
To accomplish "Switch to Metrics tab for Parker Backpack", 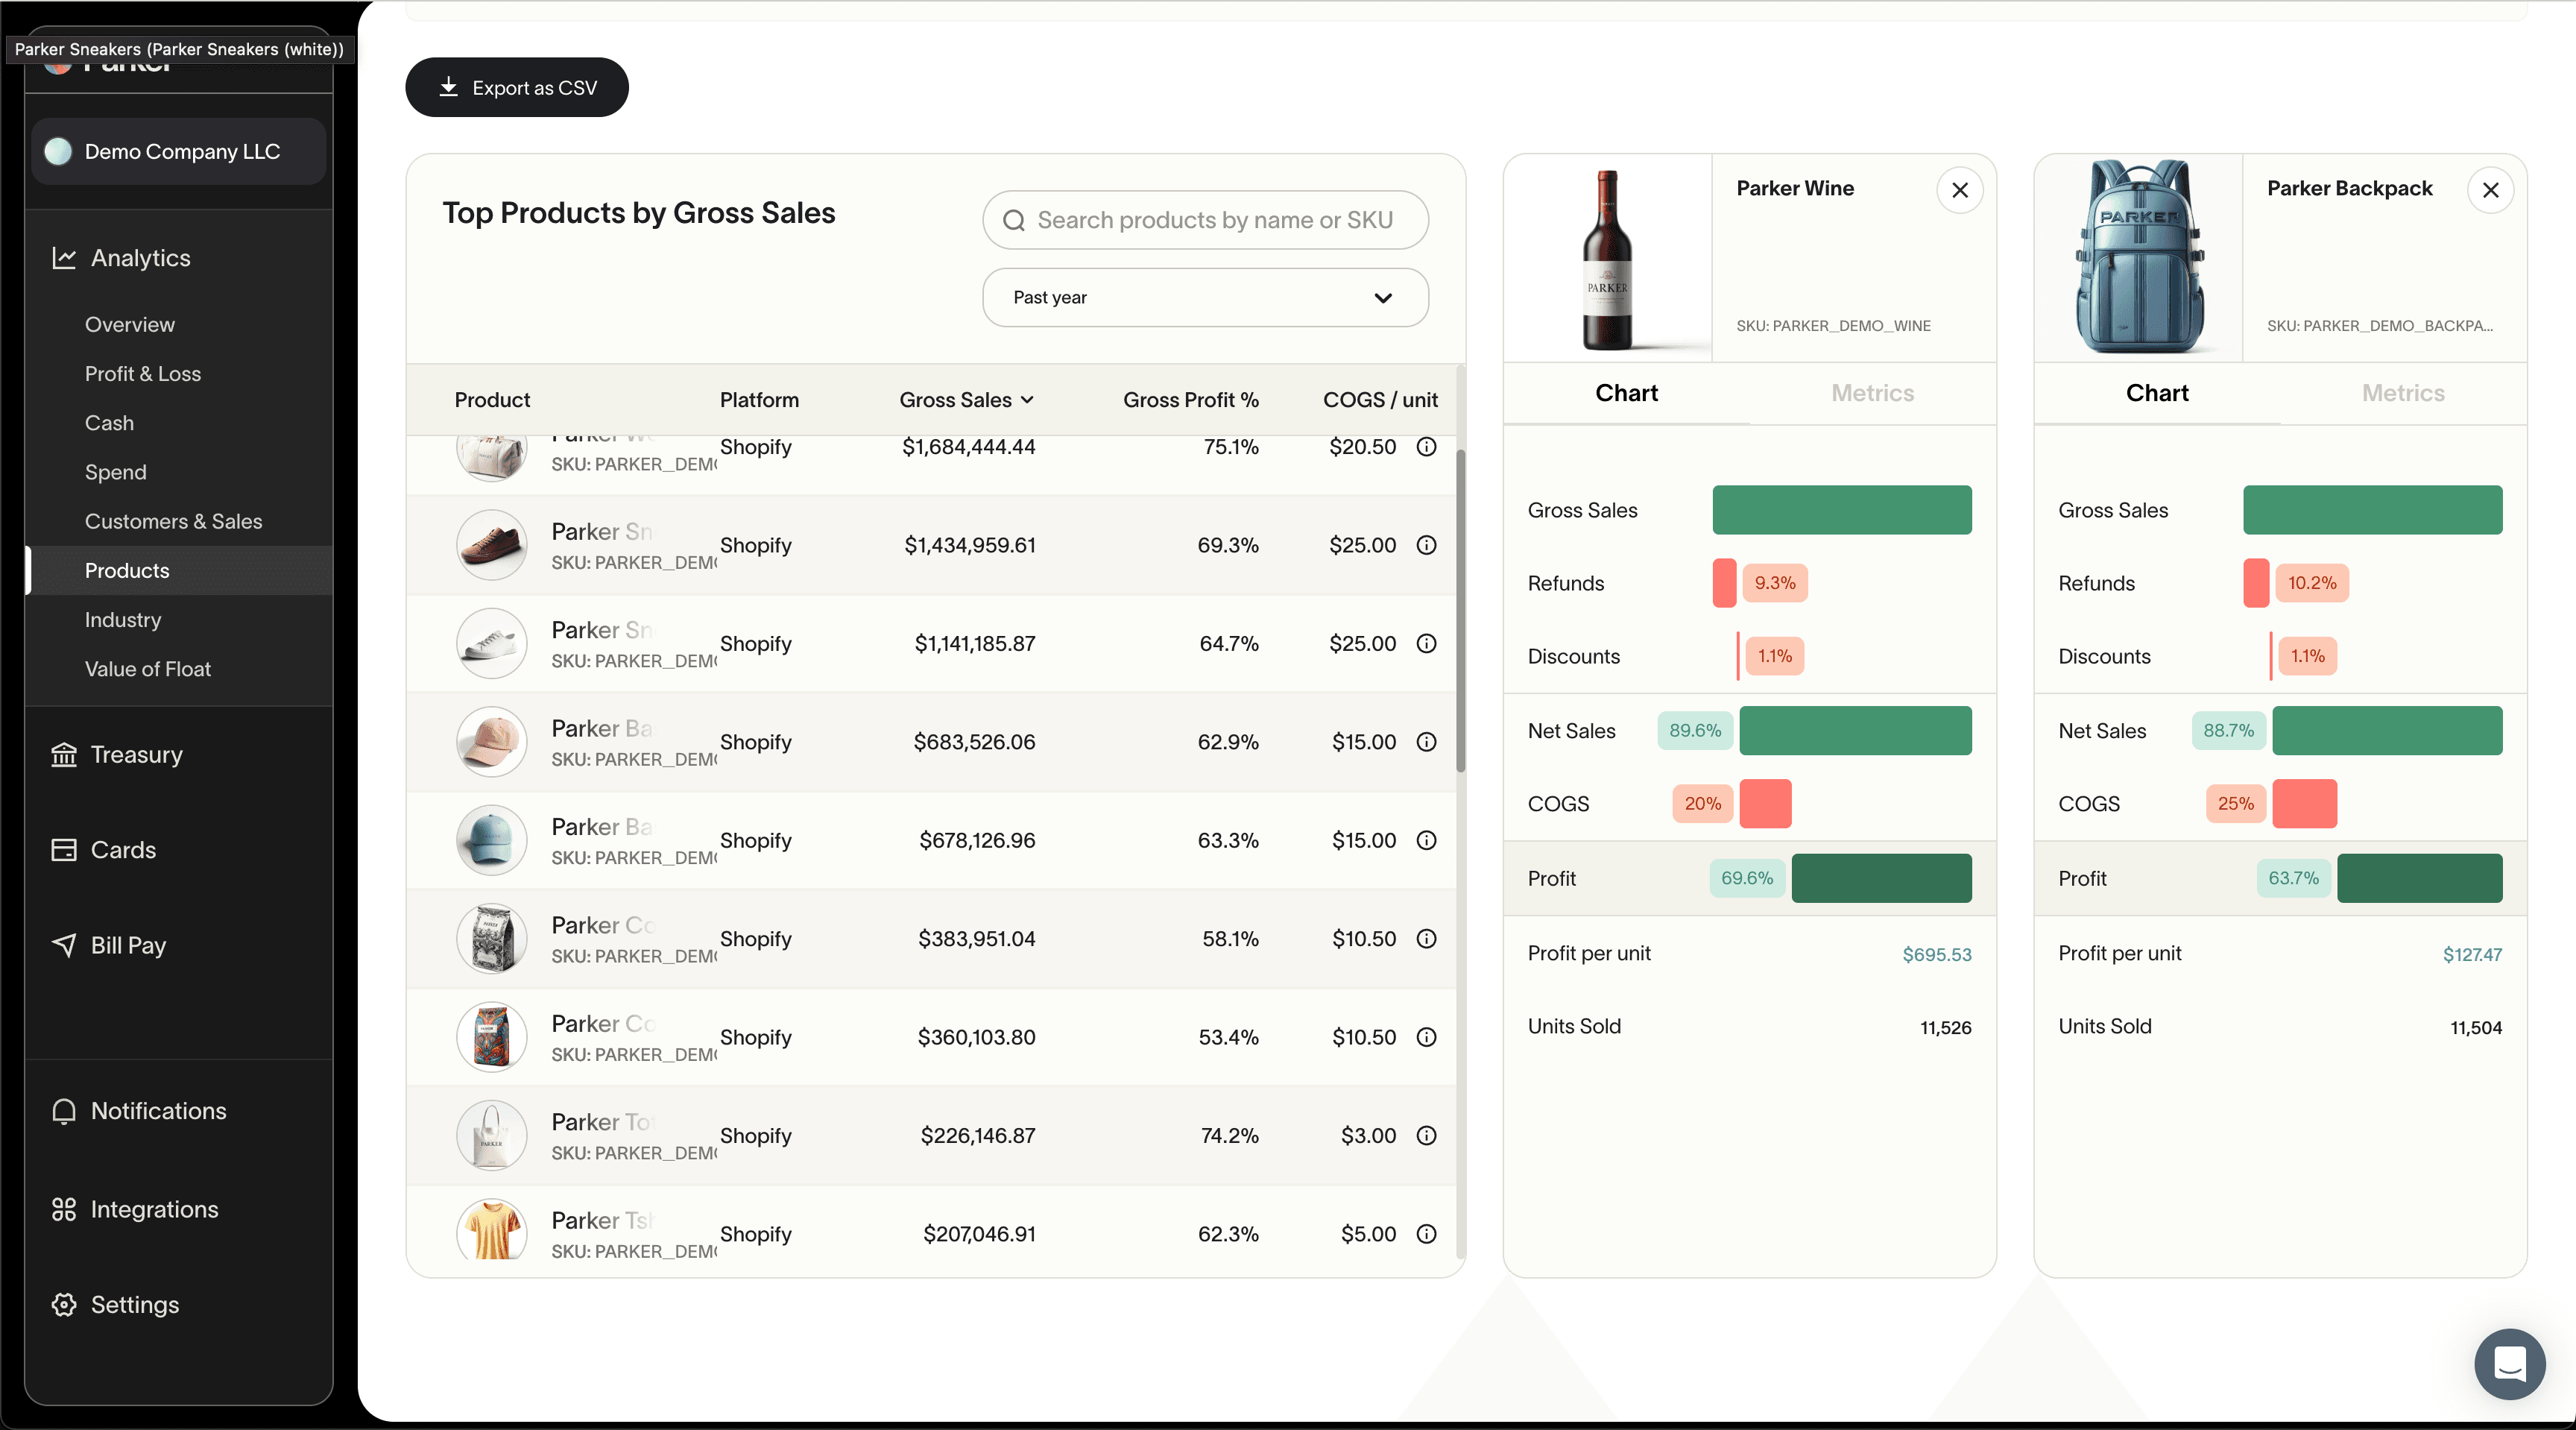I will coord(2403,393).
